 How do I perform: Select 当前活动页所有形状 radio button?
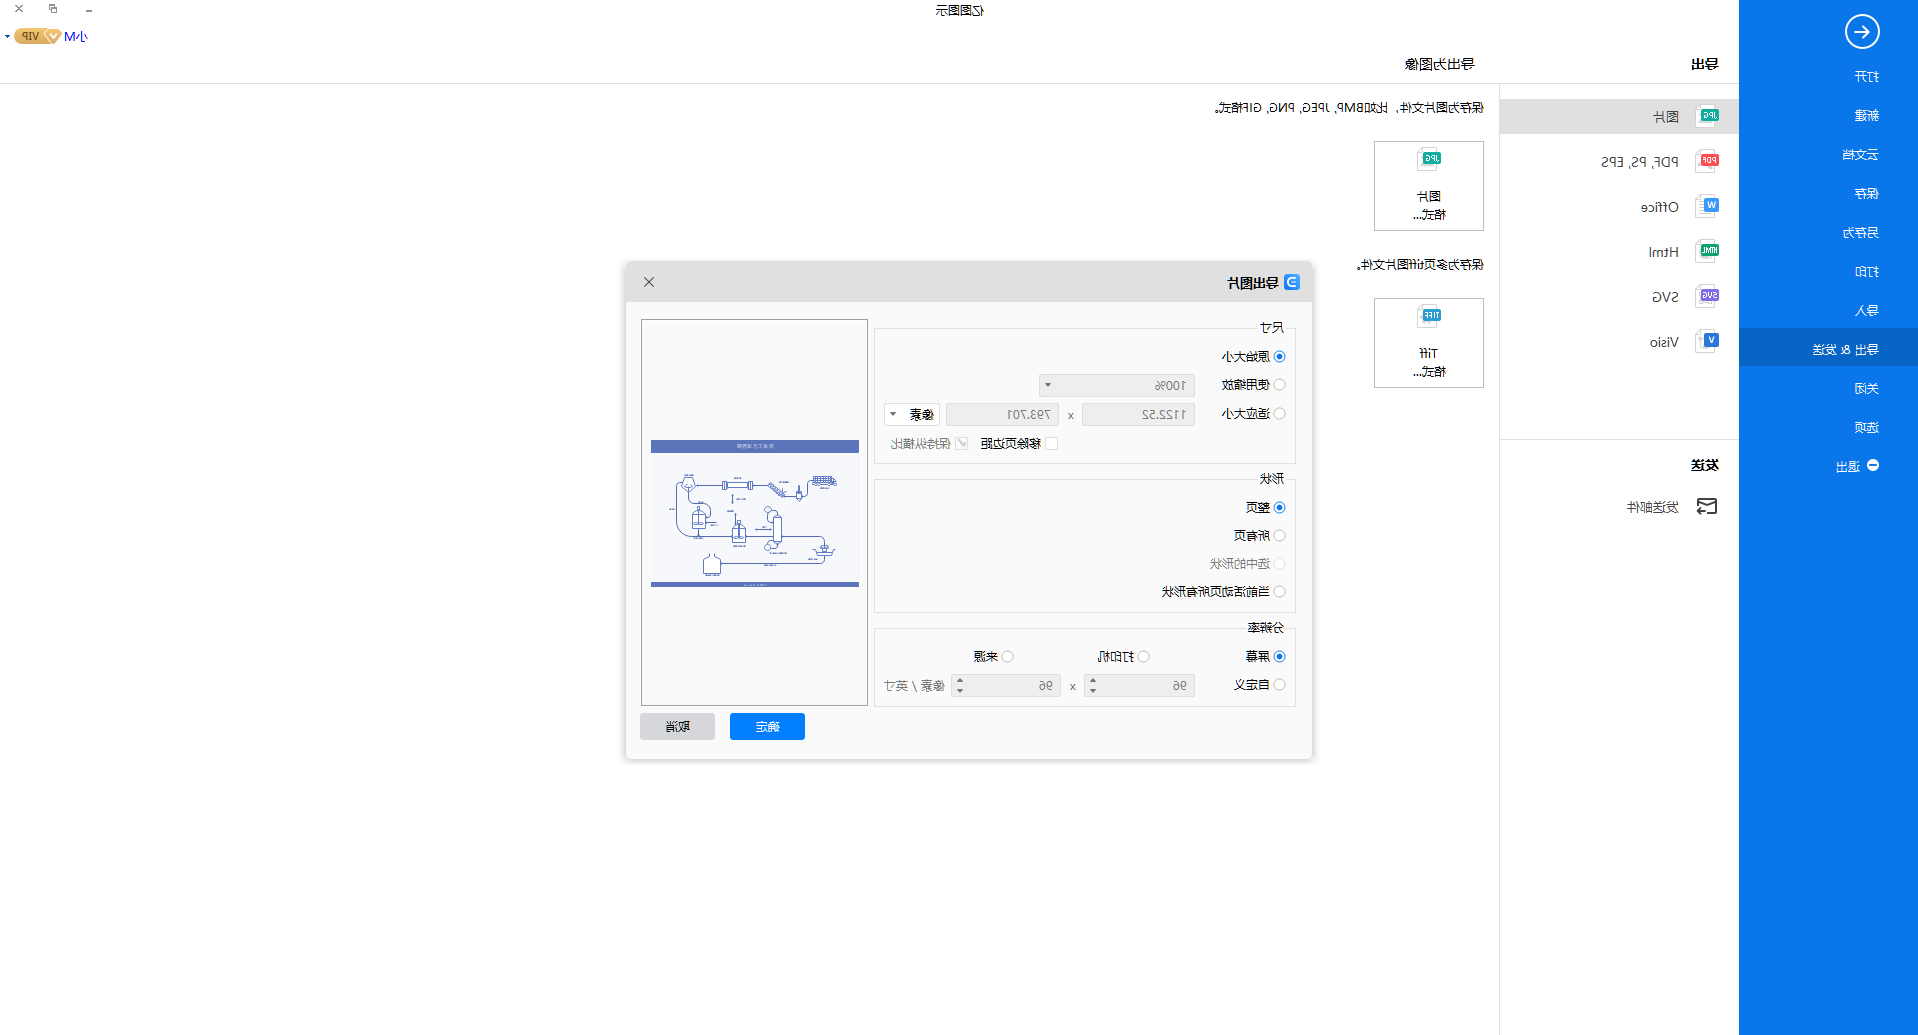1279,592
